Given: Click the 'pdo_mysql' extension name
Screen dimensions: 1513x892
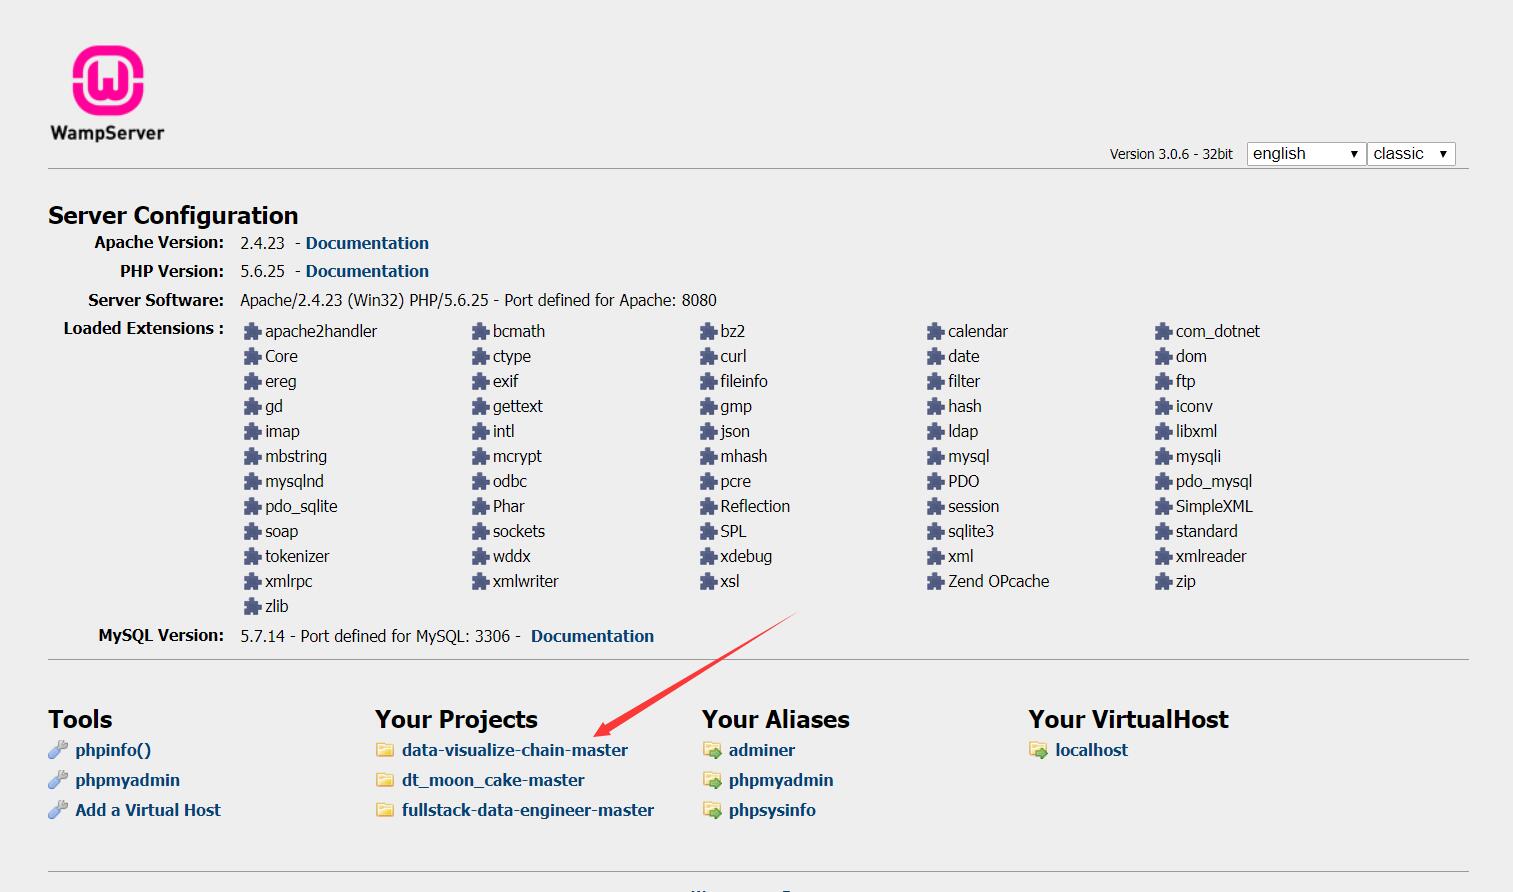Looking at the screenshot, I should (1214, 481).
